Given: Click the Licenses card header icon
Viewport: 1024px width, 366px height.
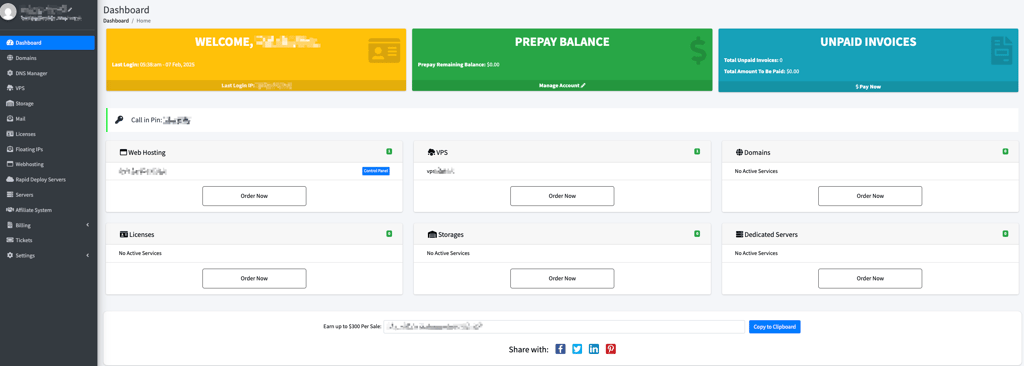Looking at the screenshot, I should pos(123,234).
